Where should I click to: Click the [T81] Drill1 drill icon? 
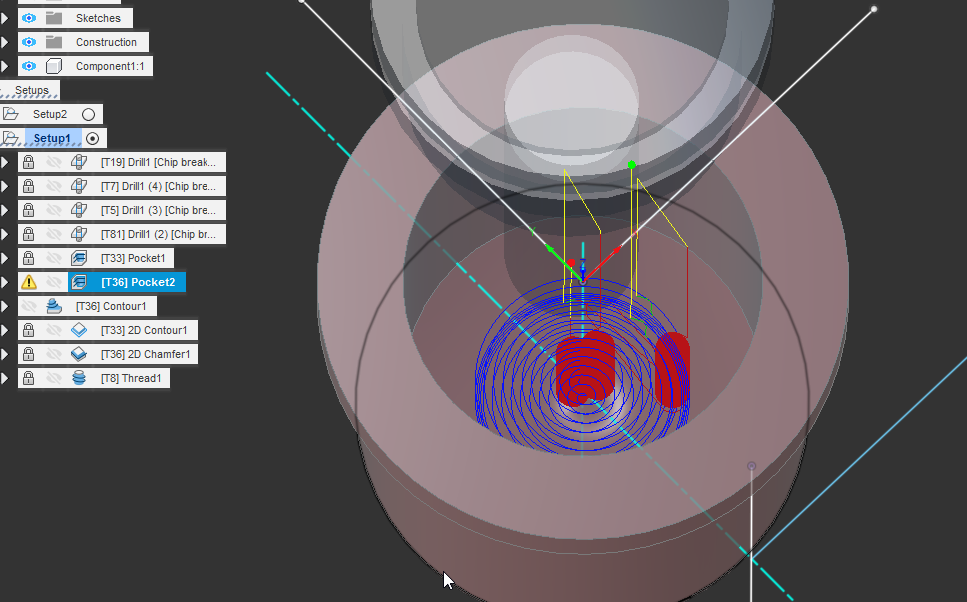pos(78,233)
